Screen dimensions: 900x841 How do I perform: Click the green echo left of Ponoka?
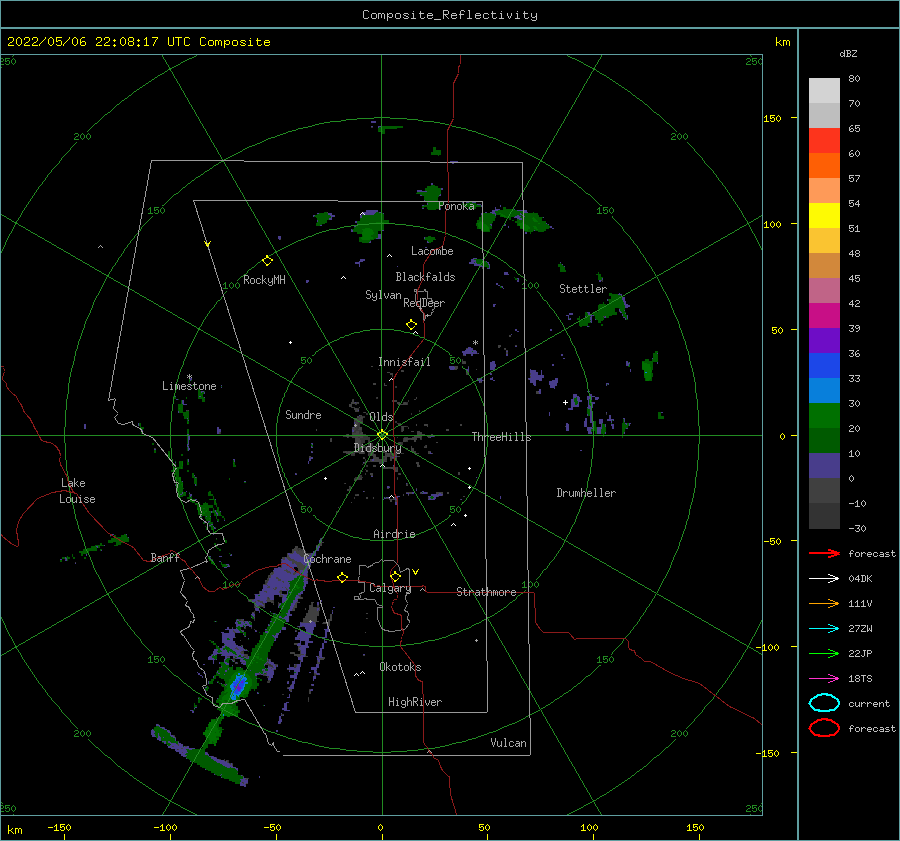pyautogui.click(x=430, y=194)
